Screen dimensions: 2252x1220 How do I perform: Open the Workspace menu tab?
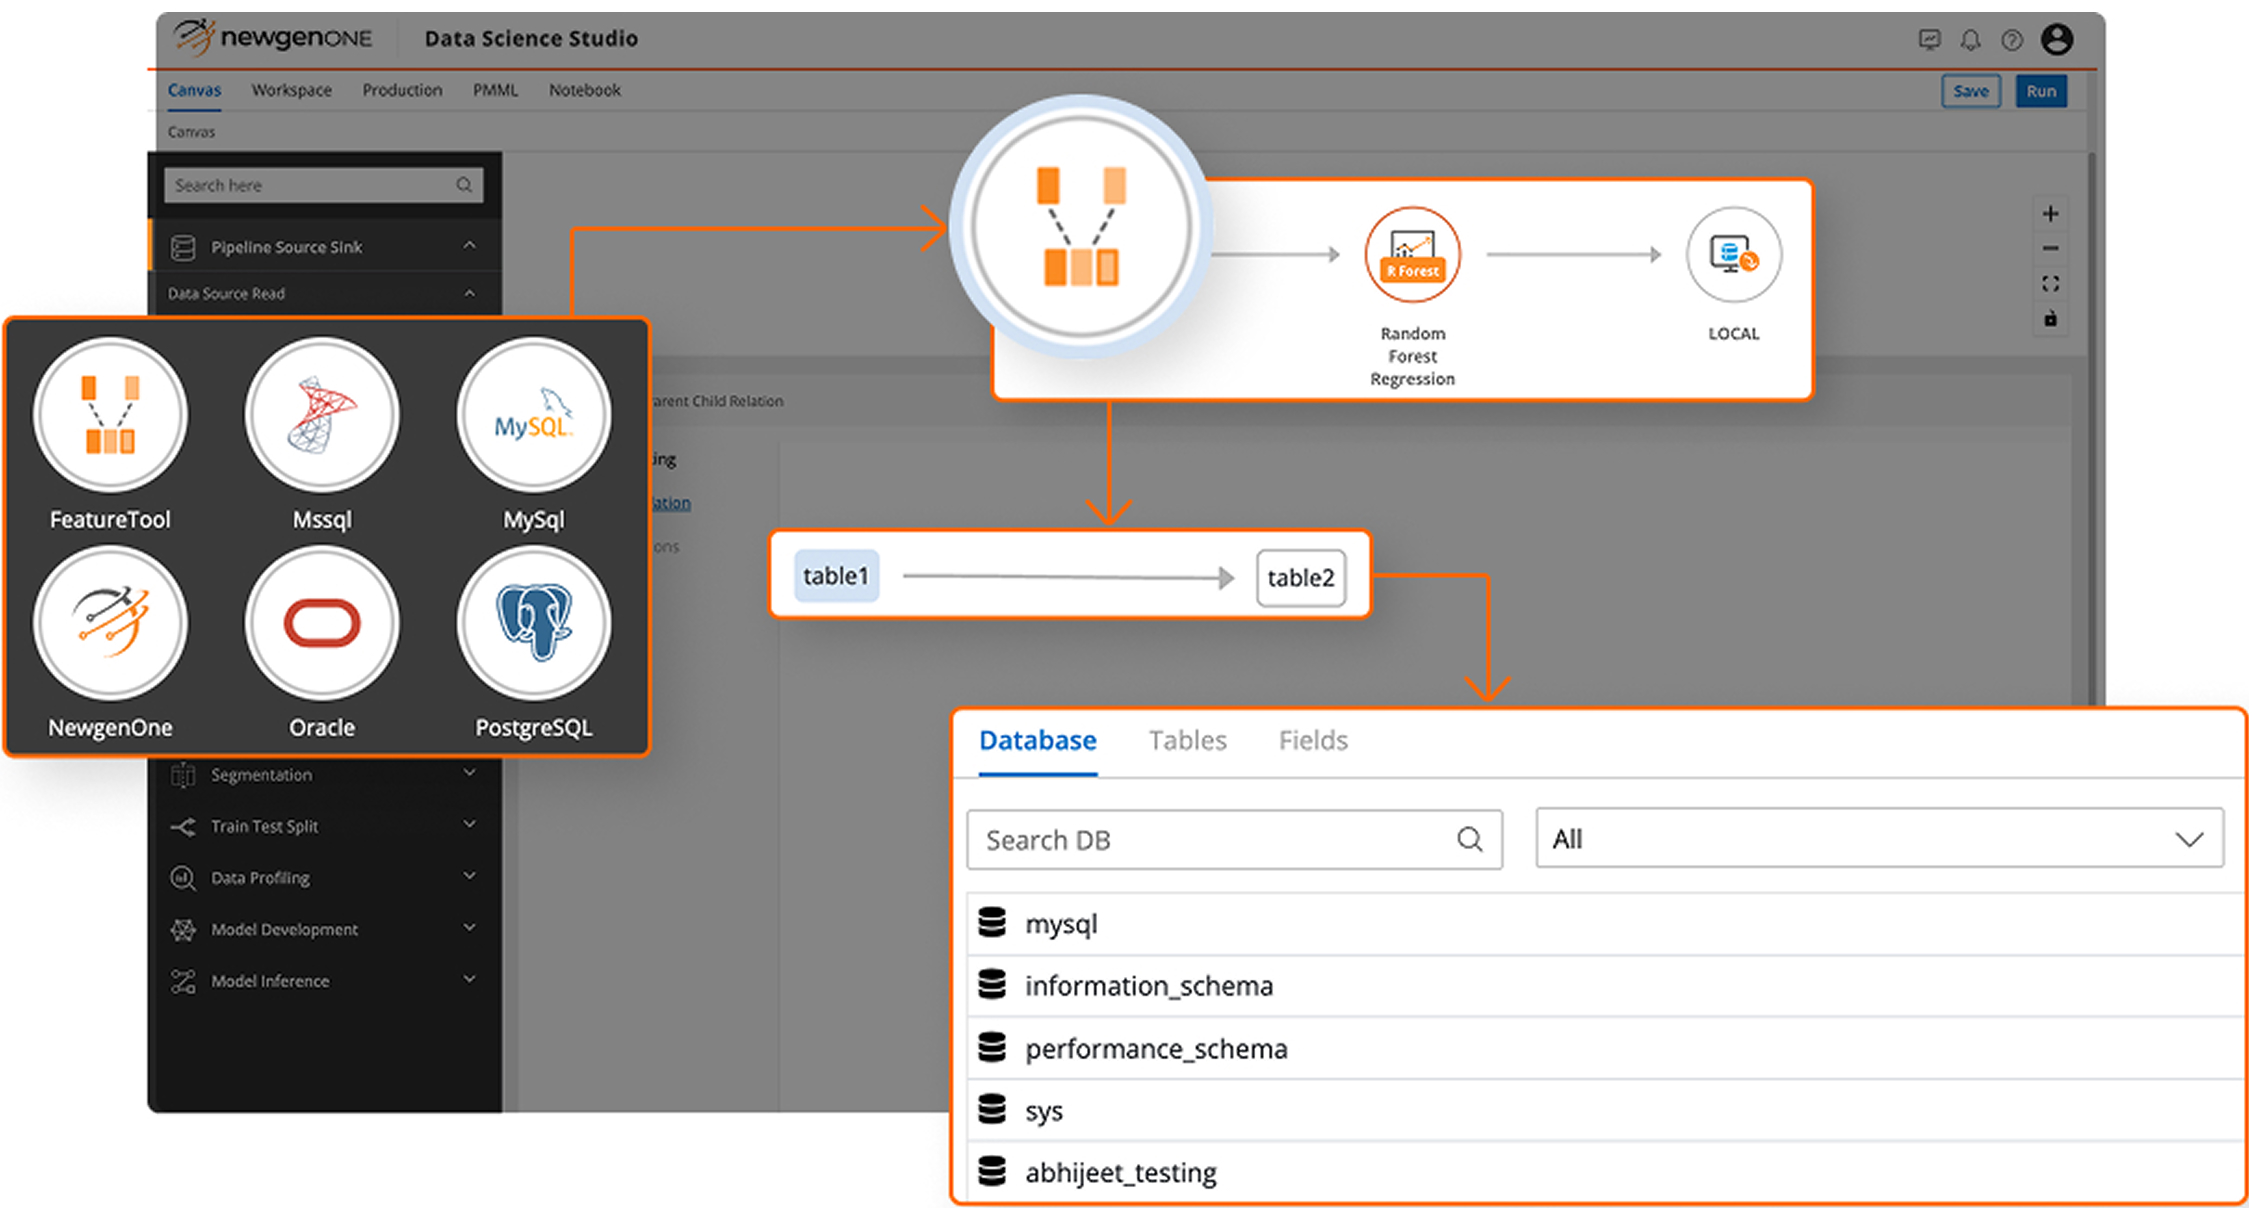pyautogui.click(x=291, y=90)
